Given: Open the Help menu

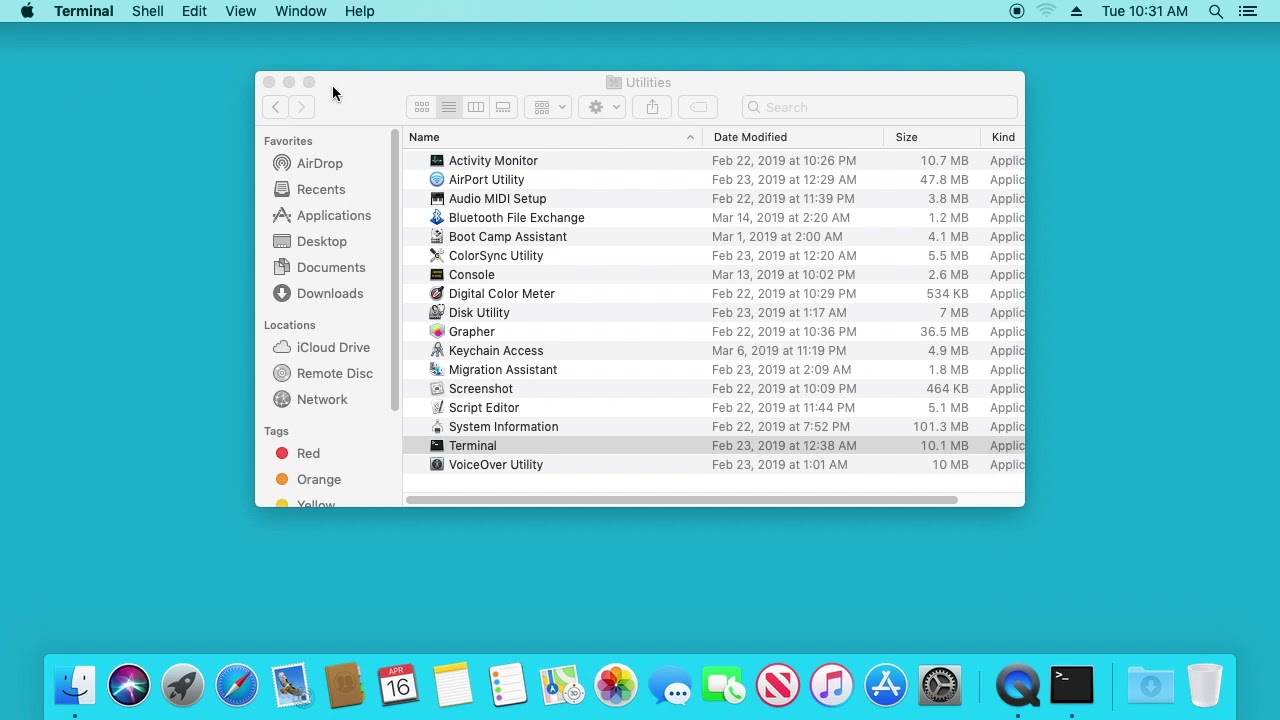Looking at the screenshot, I should click(360, 11).
